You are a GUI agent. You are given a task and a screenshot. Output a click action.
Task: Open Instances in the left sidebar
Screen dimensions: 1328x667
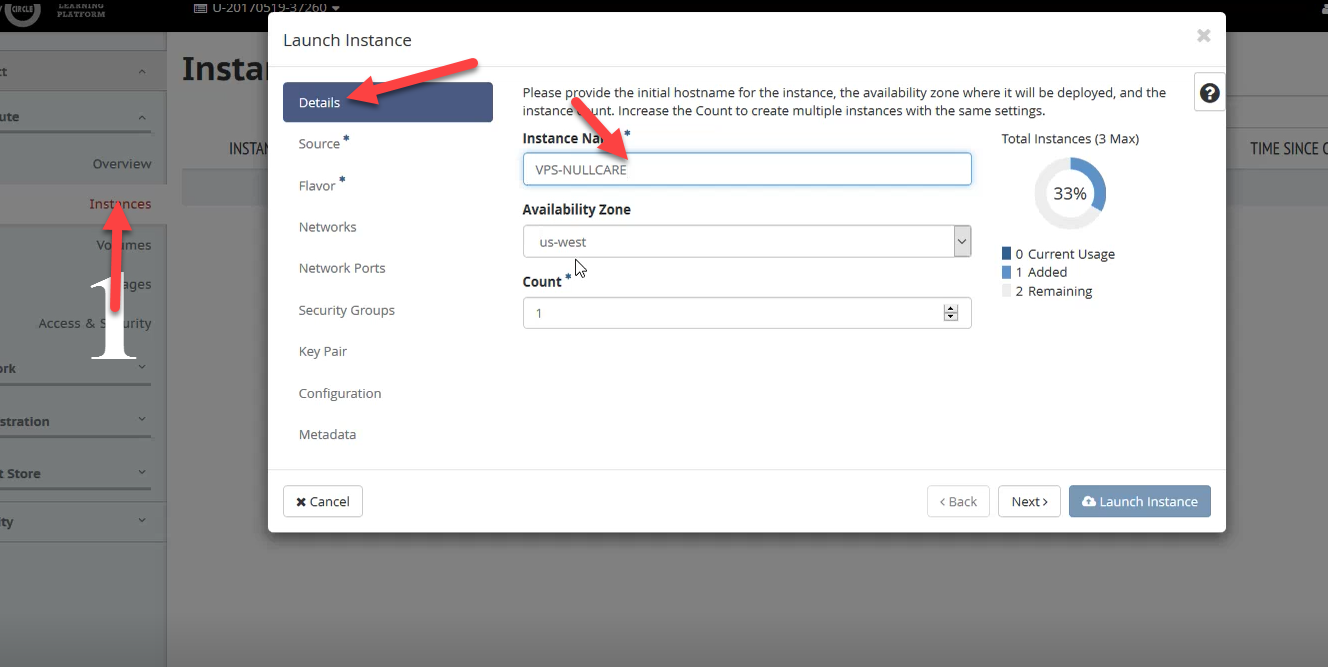point(120,204)
